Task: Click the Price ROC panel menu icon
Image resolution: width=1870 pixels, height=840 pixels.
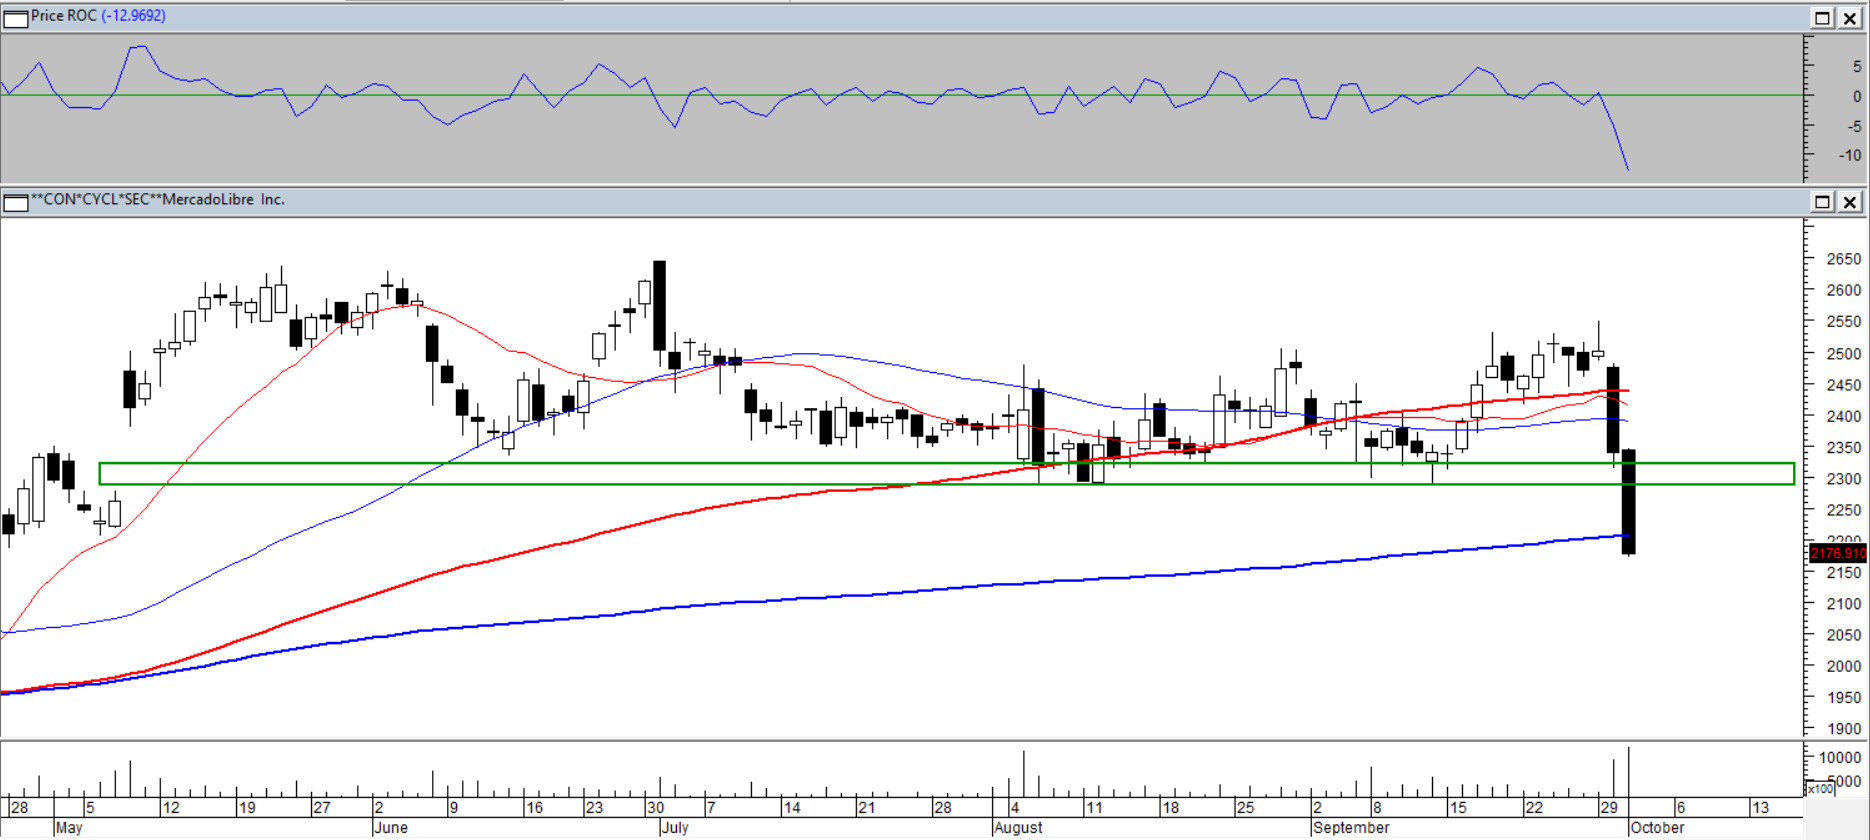Action: tap(16, 18)
